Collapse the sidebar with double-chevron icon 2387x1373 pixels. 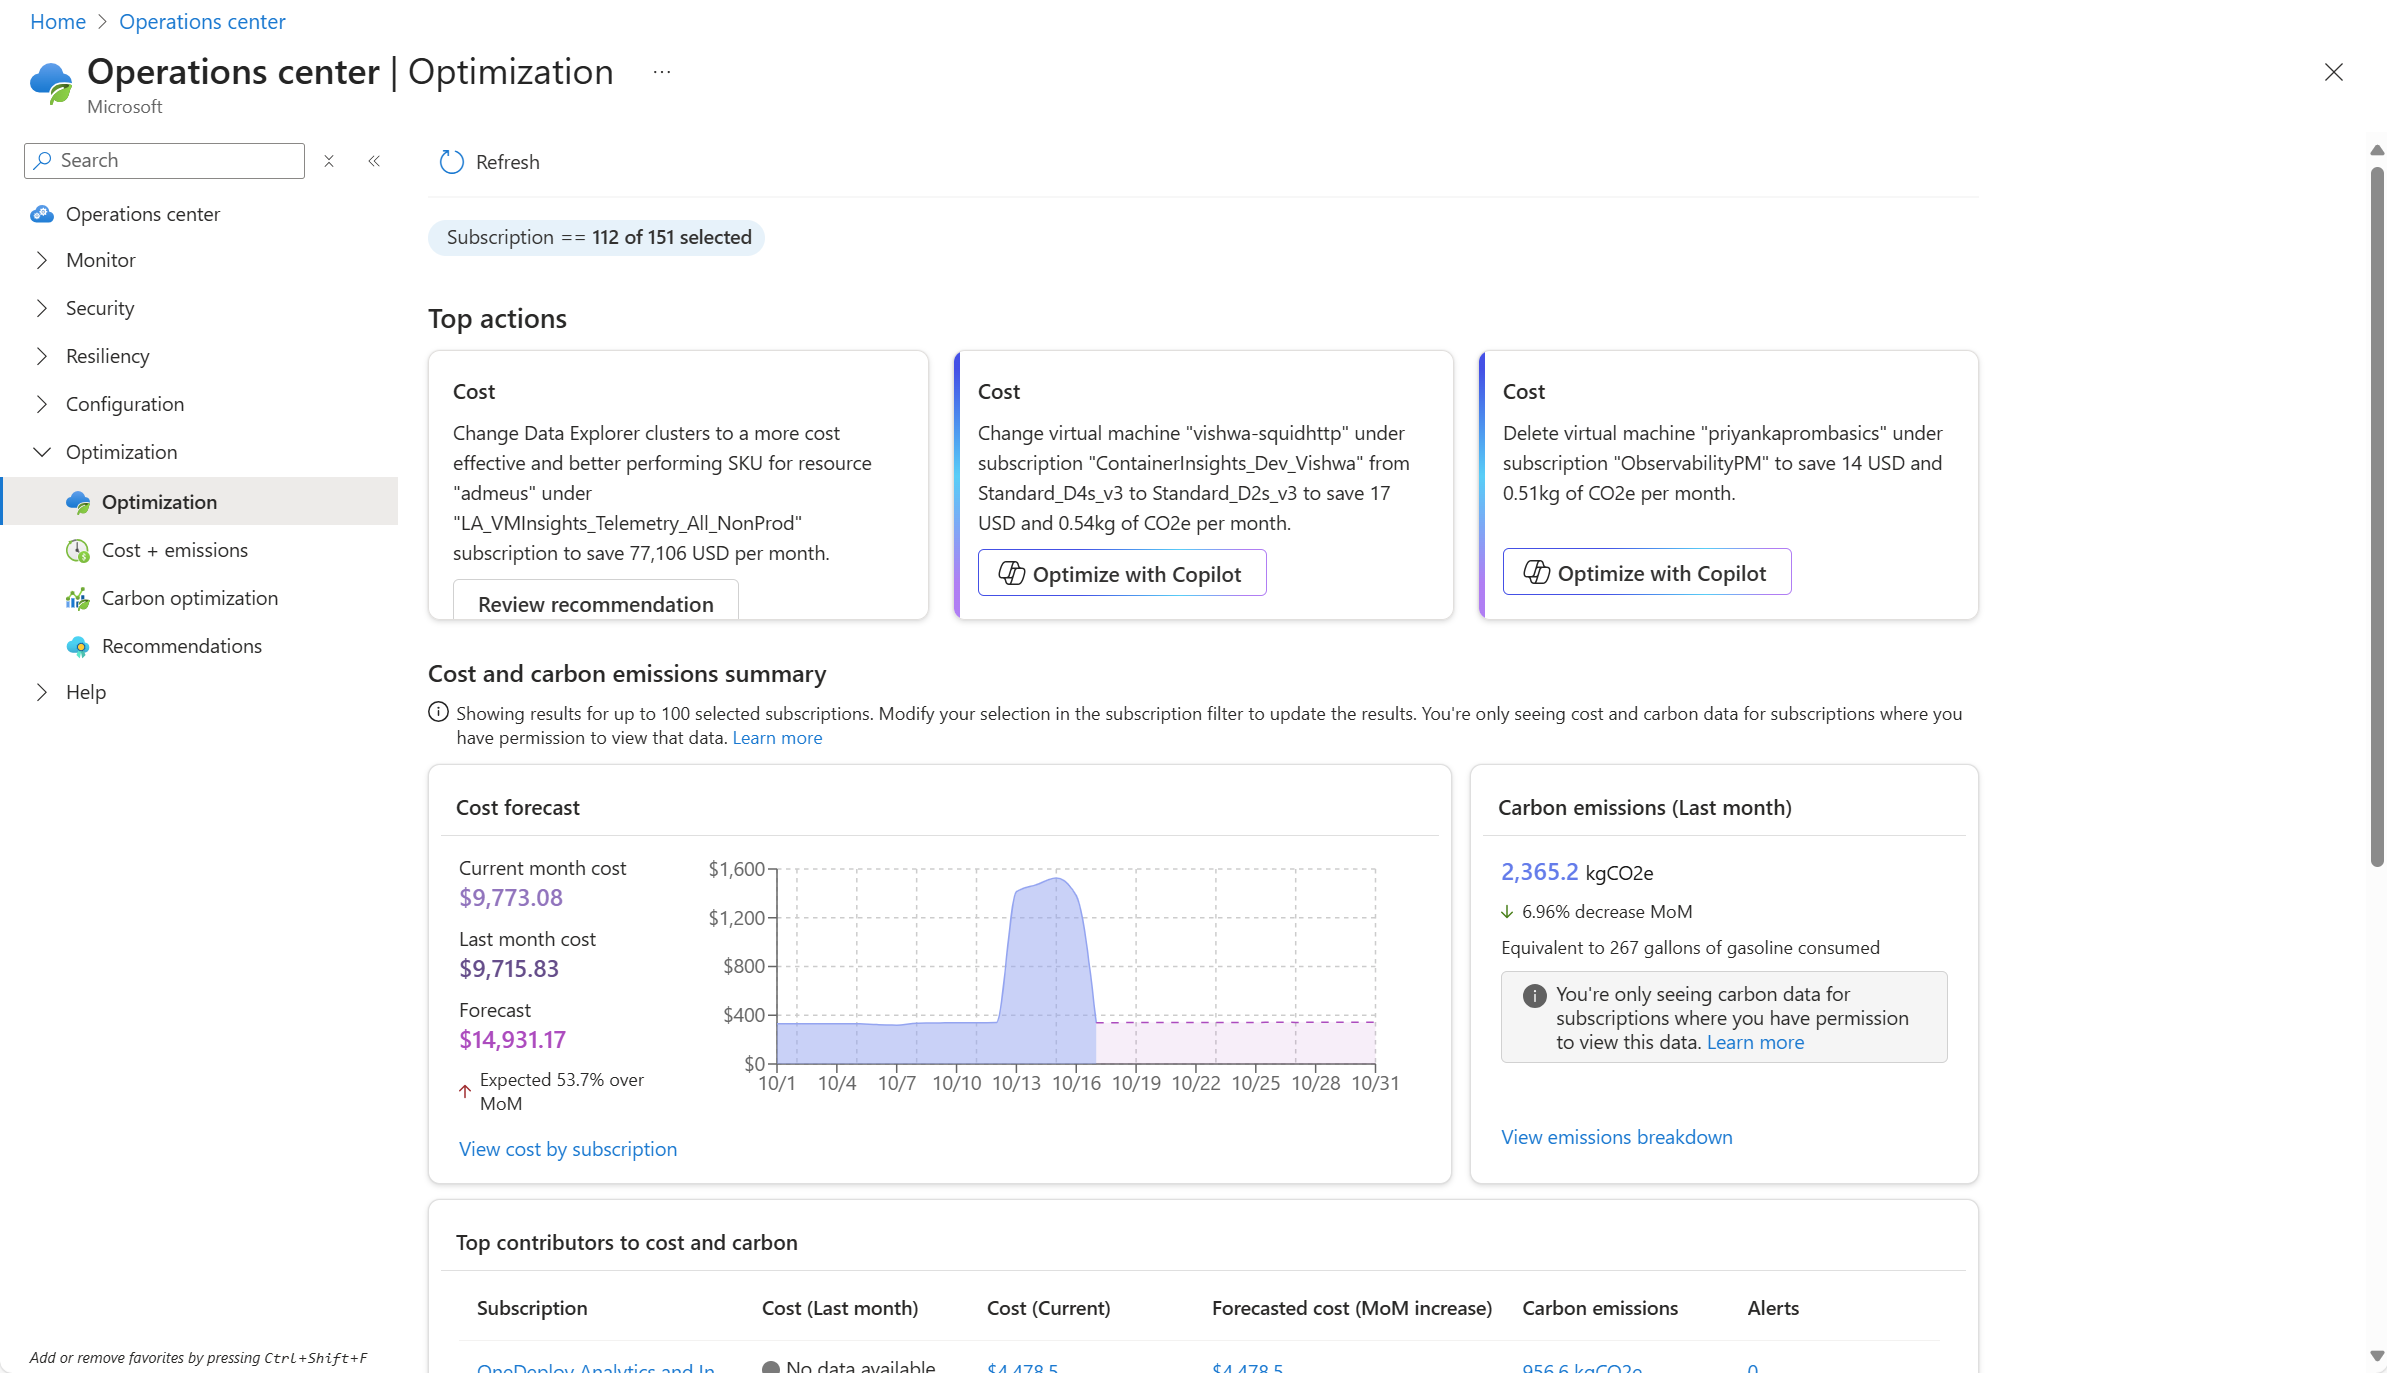point(374,161)
